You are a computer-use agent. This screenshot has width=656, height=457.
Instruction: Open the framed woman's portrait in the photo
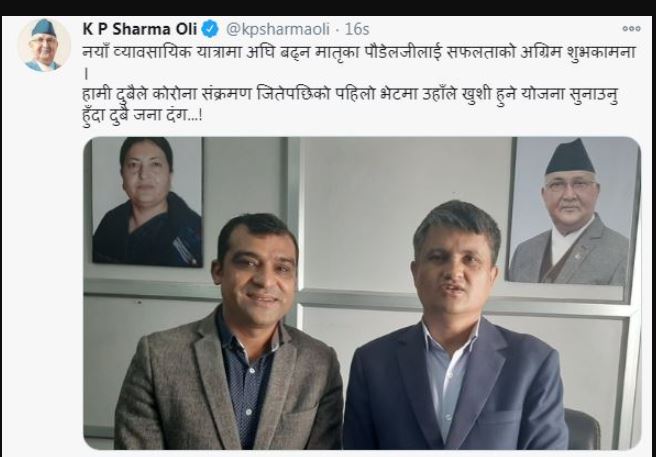point(146,201)
